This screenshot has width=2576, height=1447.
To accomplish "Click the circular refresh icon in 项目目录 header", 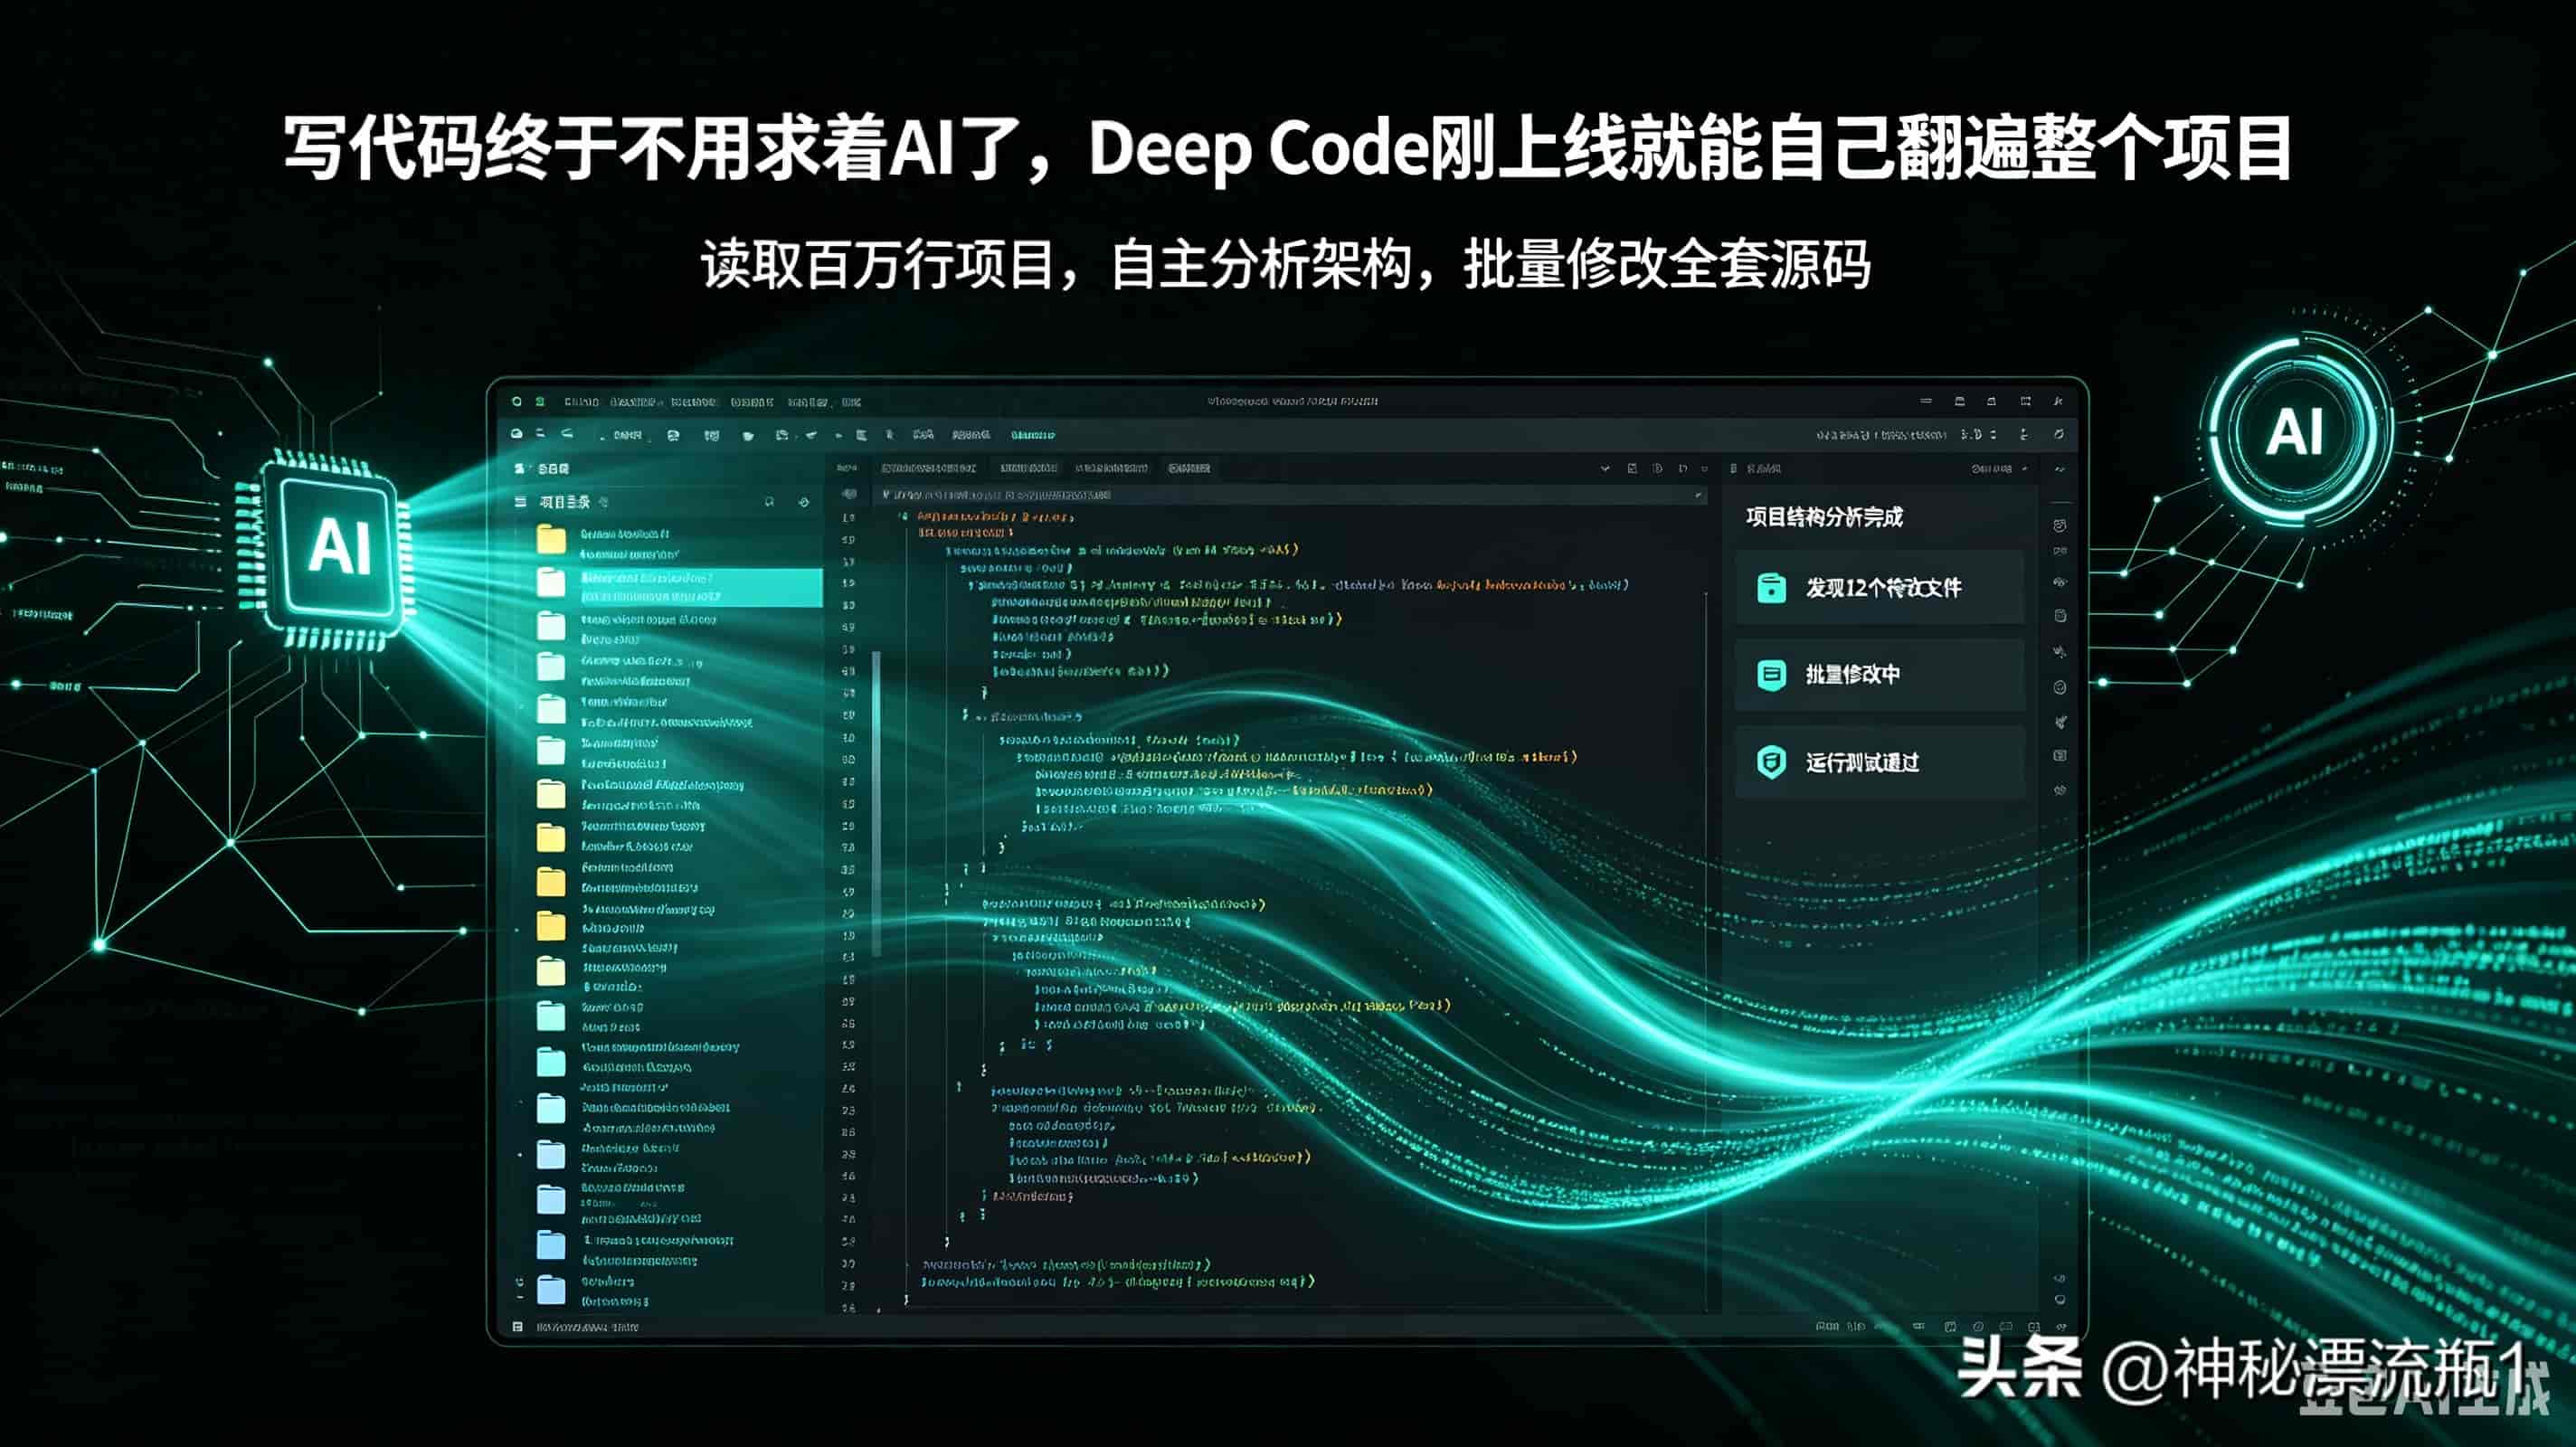I will coord(803,502).
